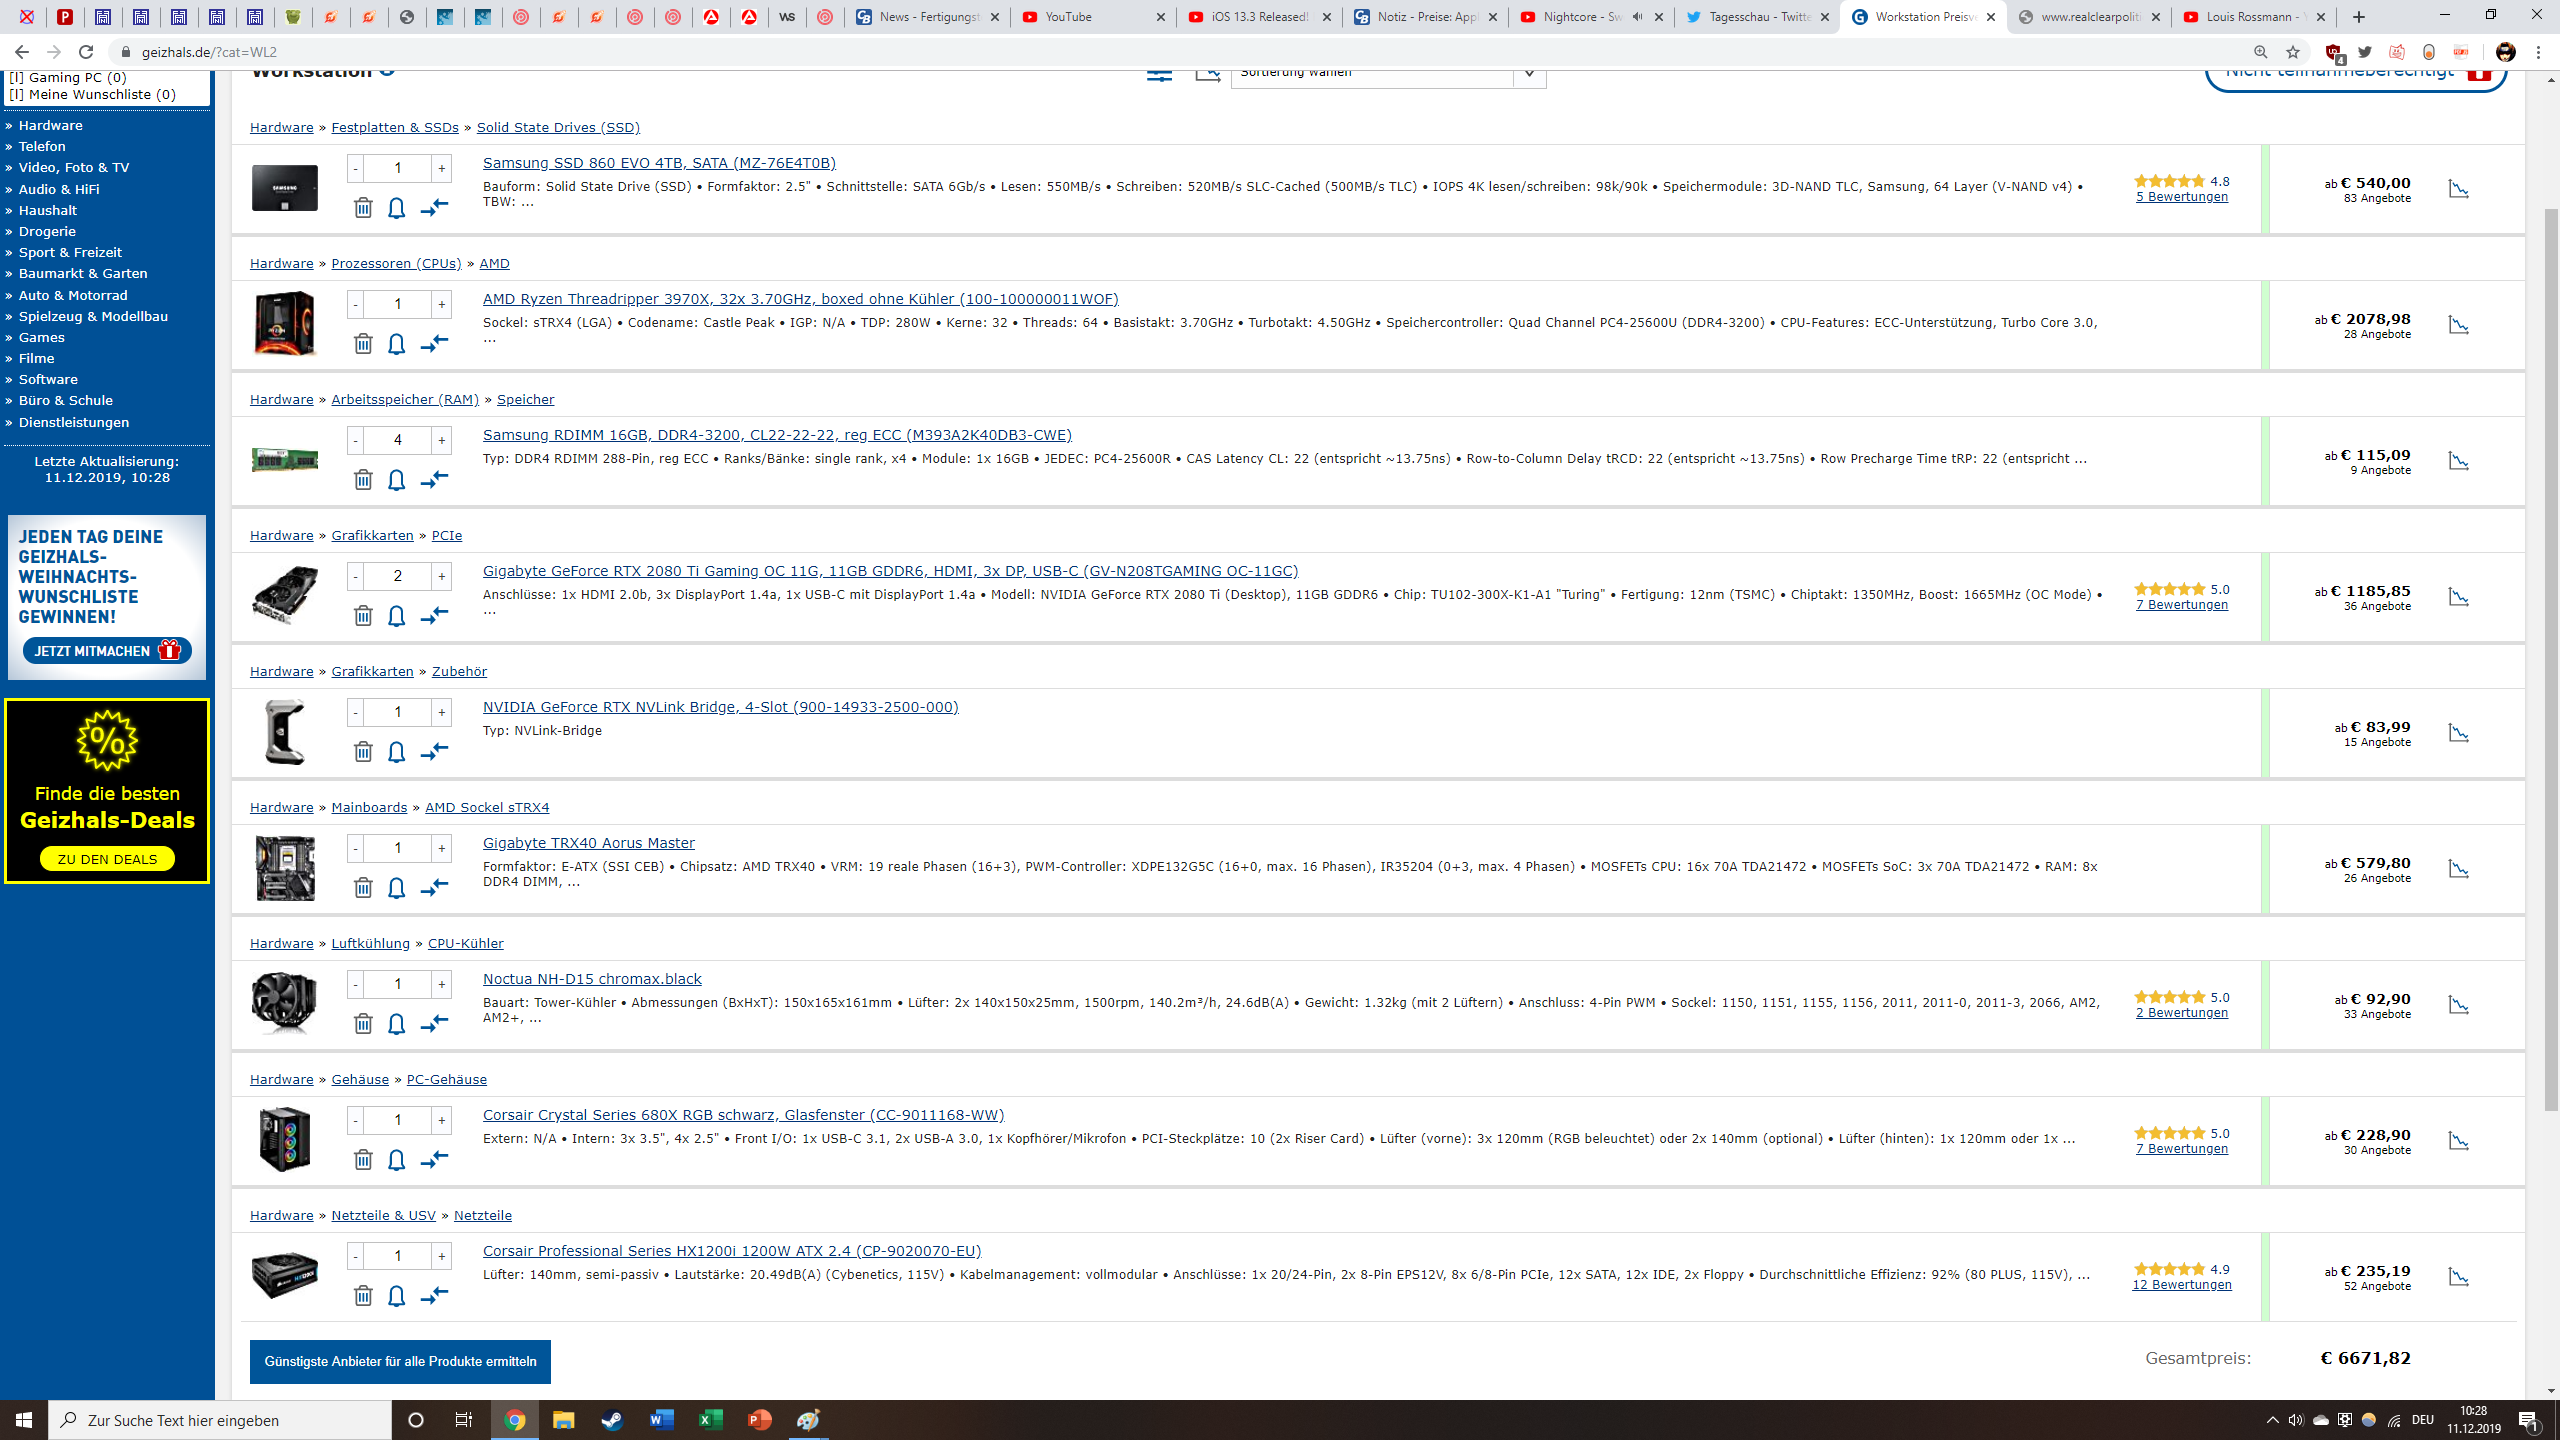Increase Gigabyte TRX40 Aorus Master quantity

tap(441, 848)
